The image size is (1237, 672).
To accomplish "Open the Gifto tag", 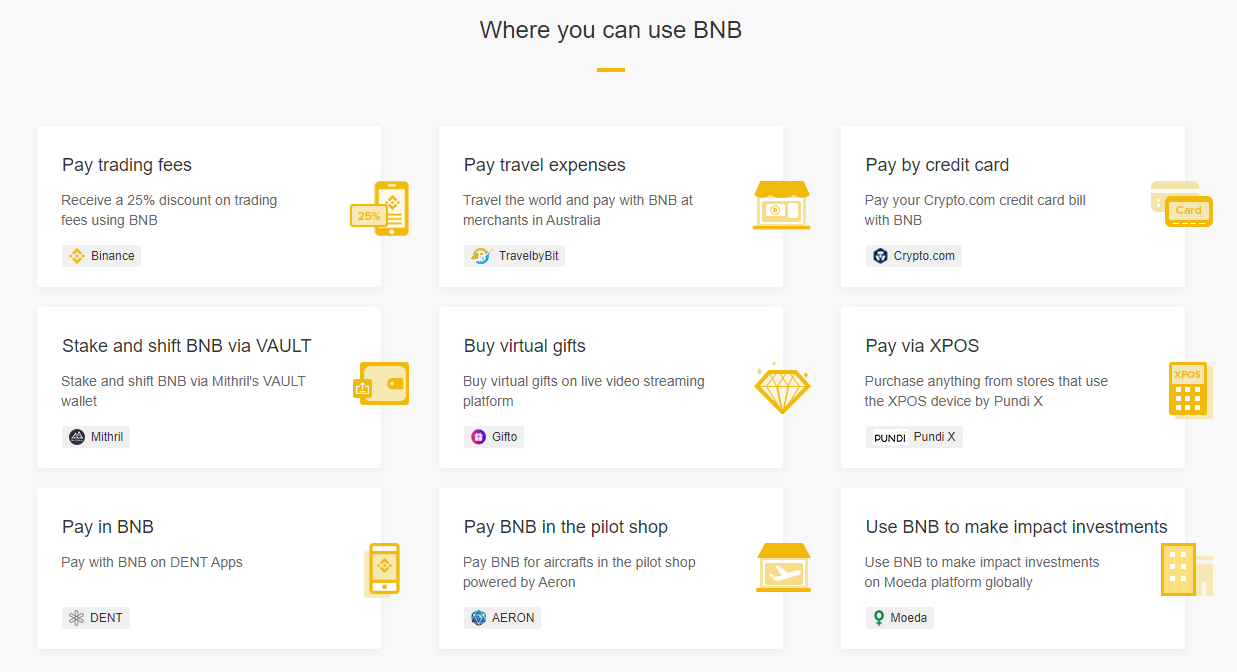I will 494,437.
